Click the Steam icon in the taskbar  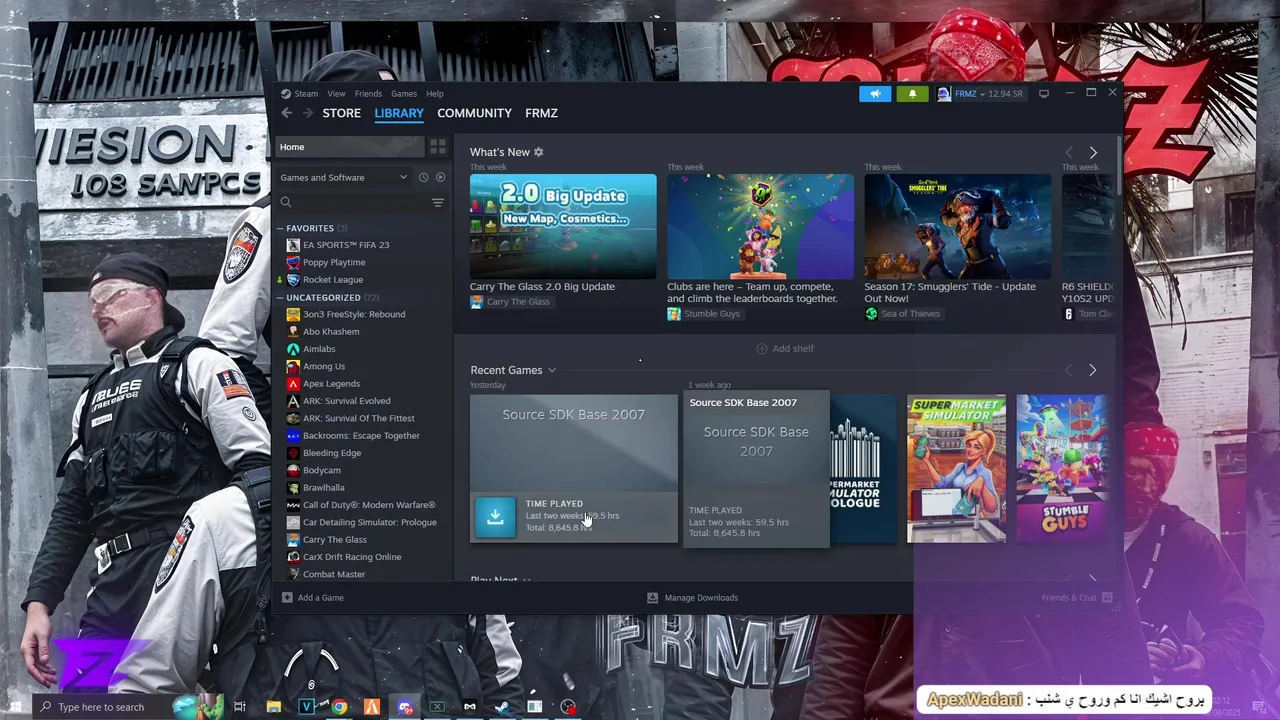click(502, 707)
